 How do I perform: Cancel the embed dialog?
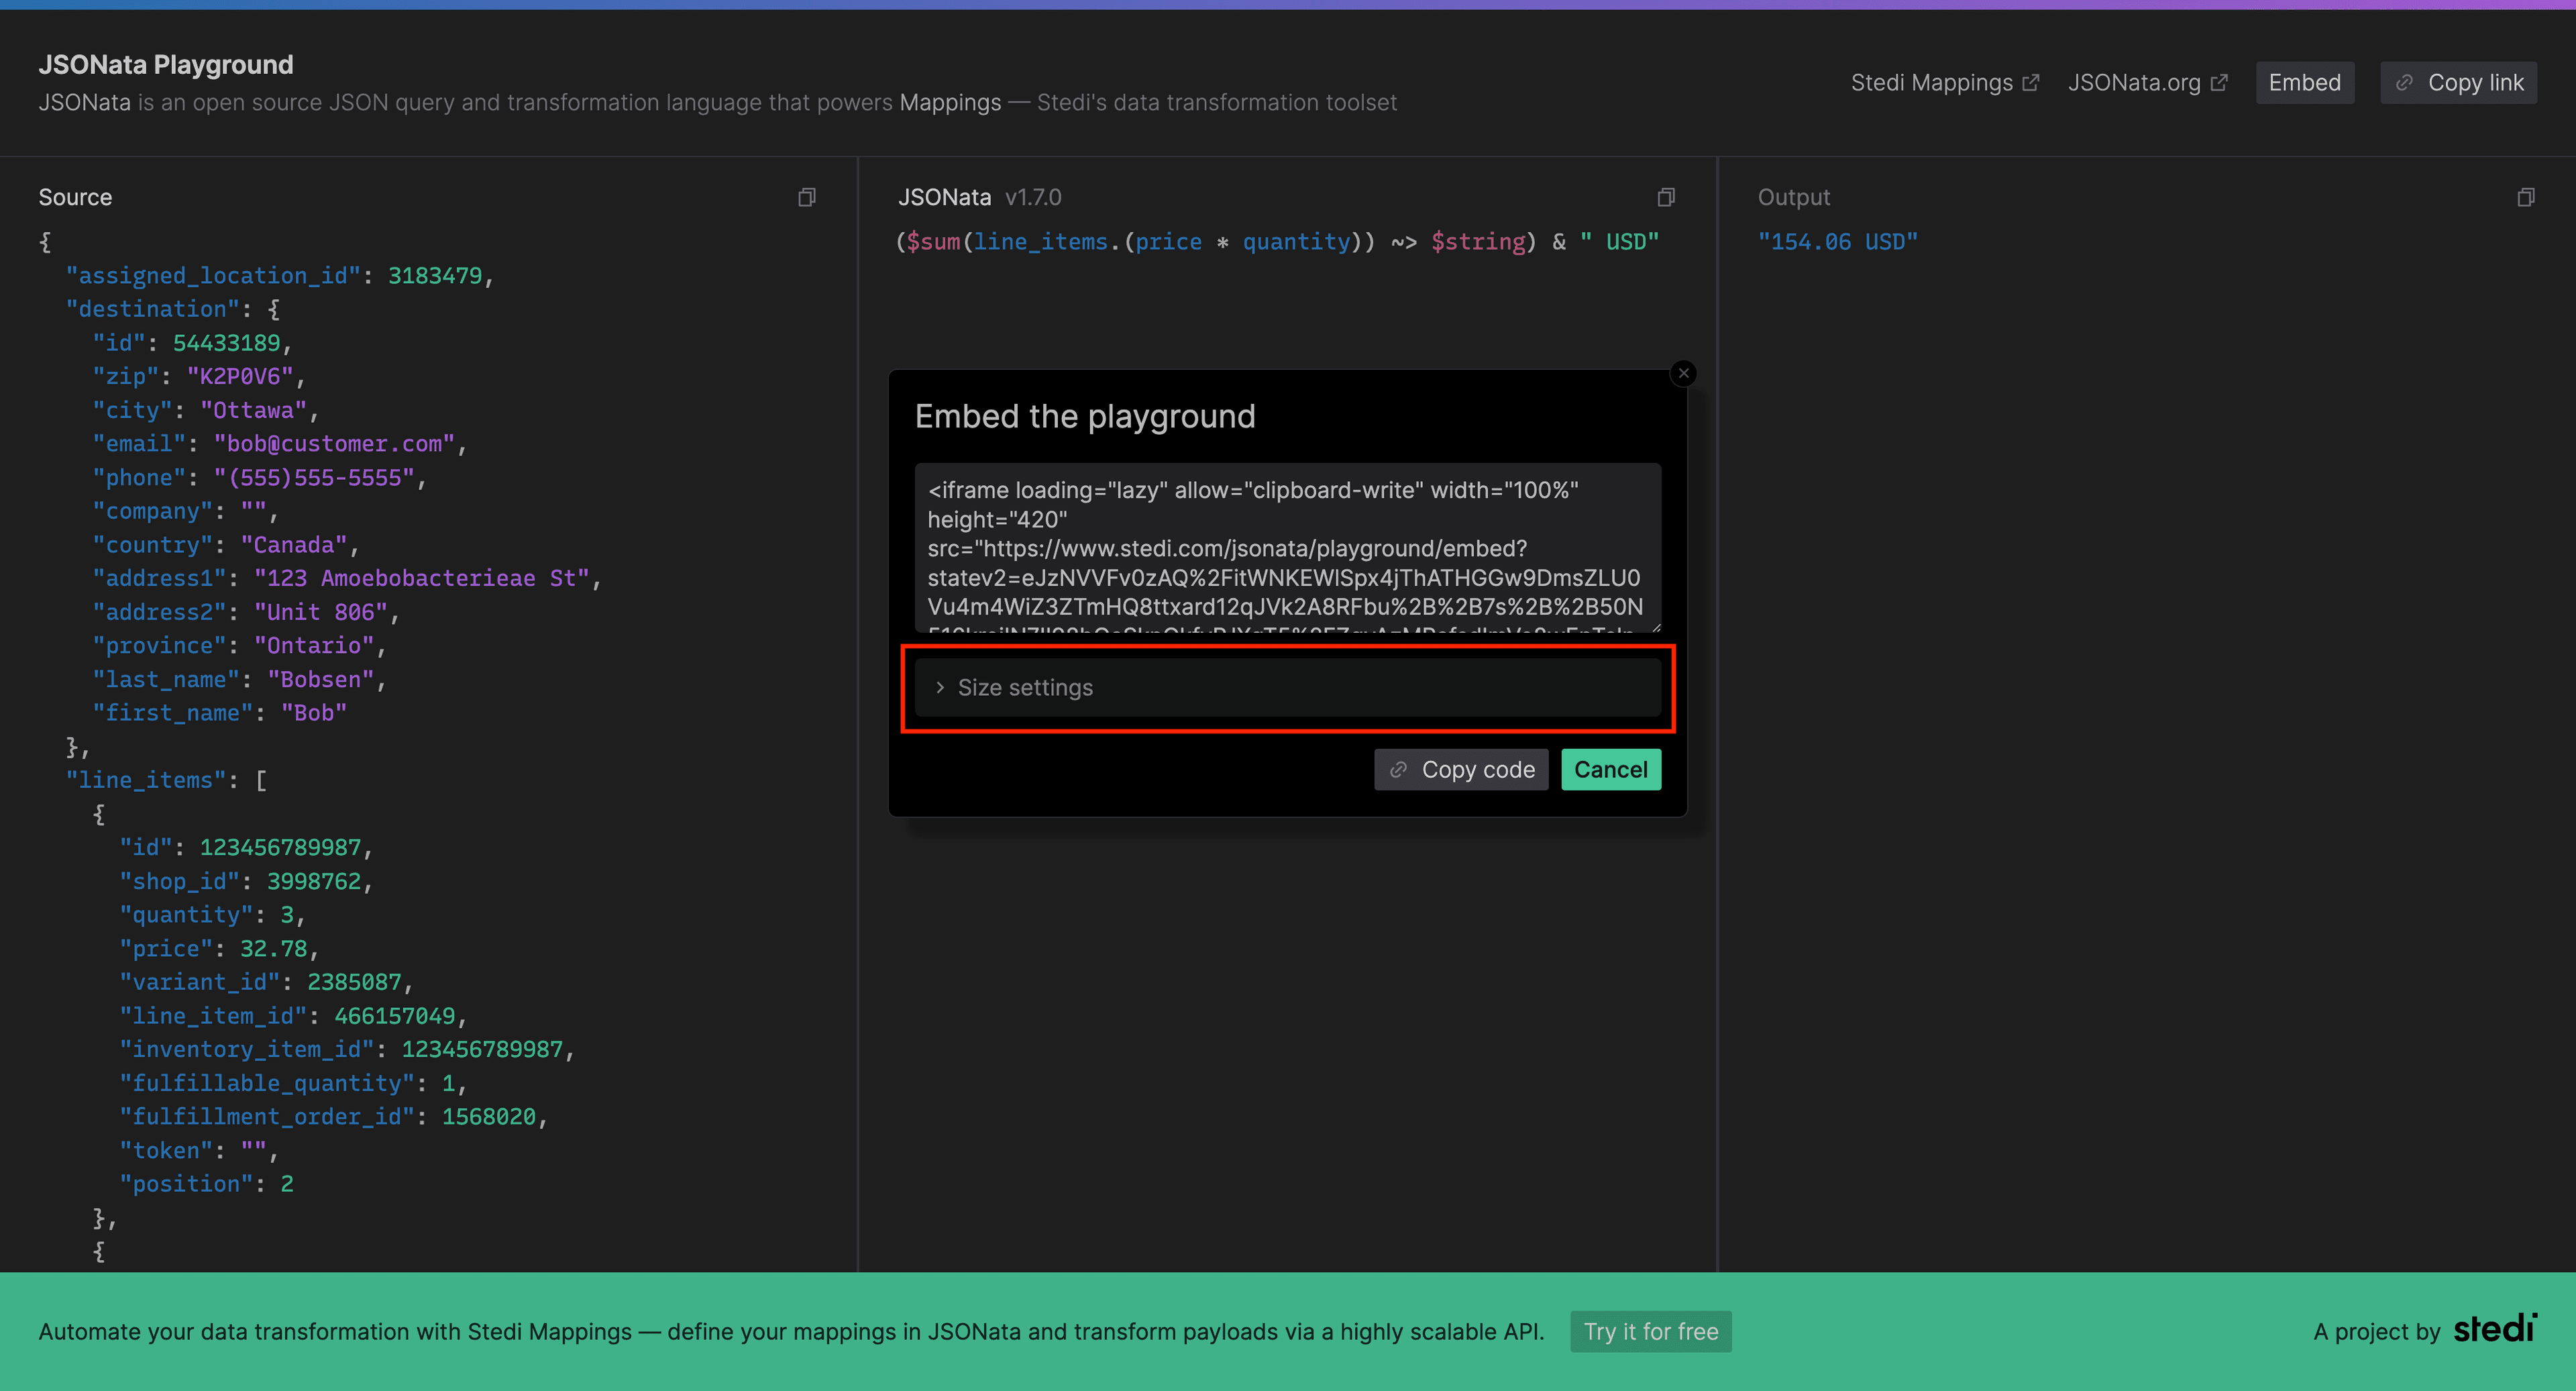point(1610,769)
